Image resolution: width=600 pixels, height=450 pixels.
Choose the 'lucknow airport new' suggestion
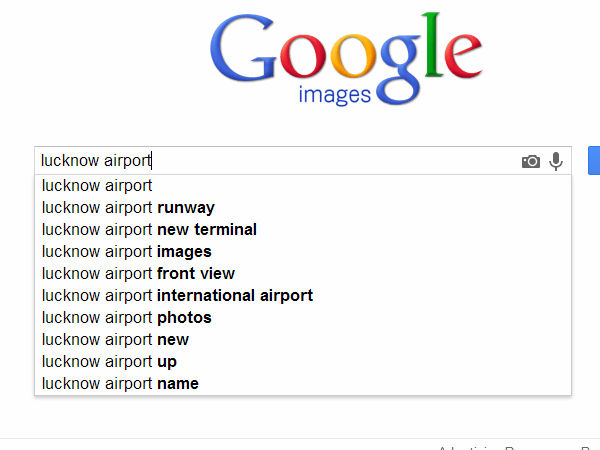point(115,340)
